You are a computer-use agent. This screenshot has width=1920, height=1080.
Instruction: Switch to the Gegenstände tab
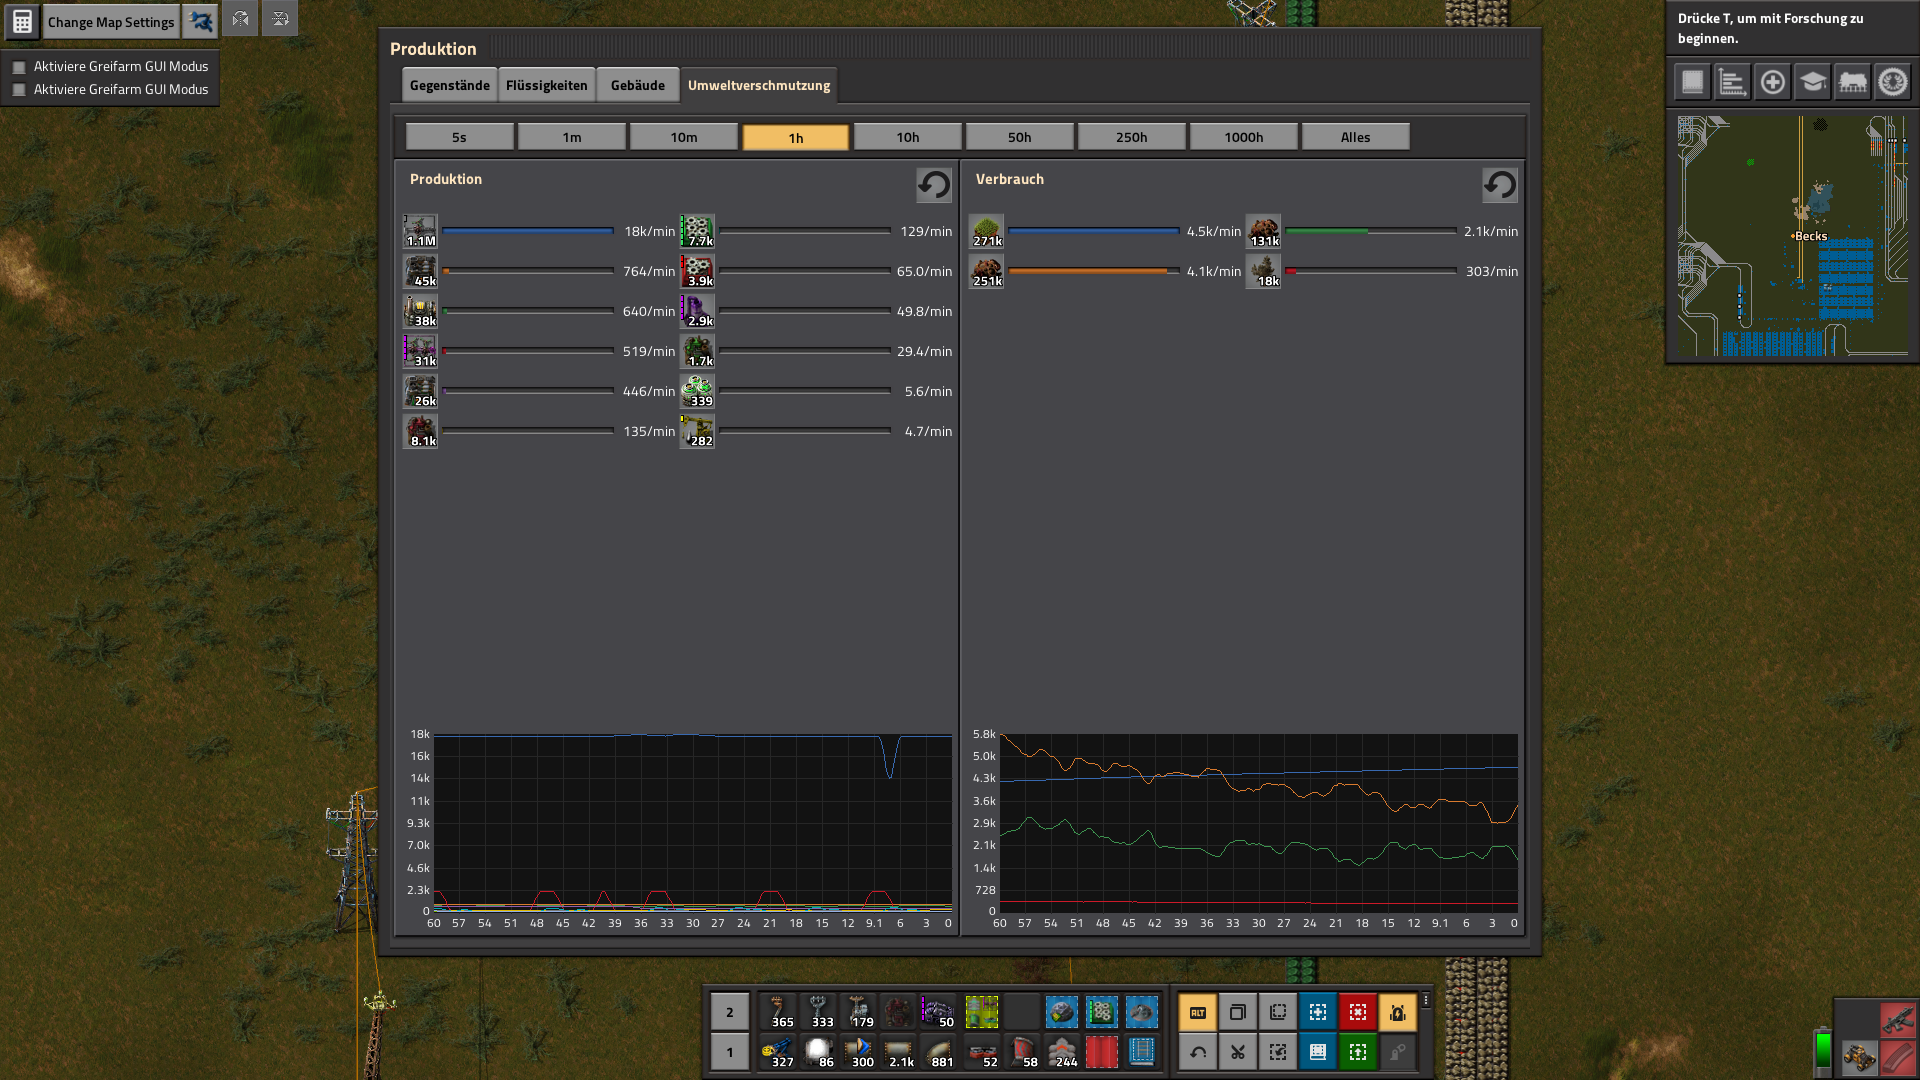coord(450,85)
